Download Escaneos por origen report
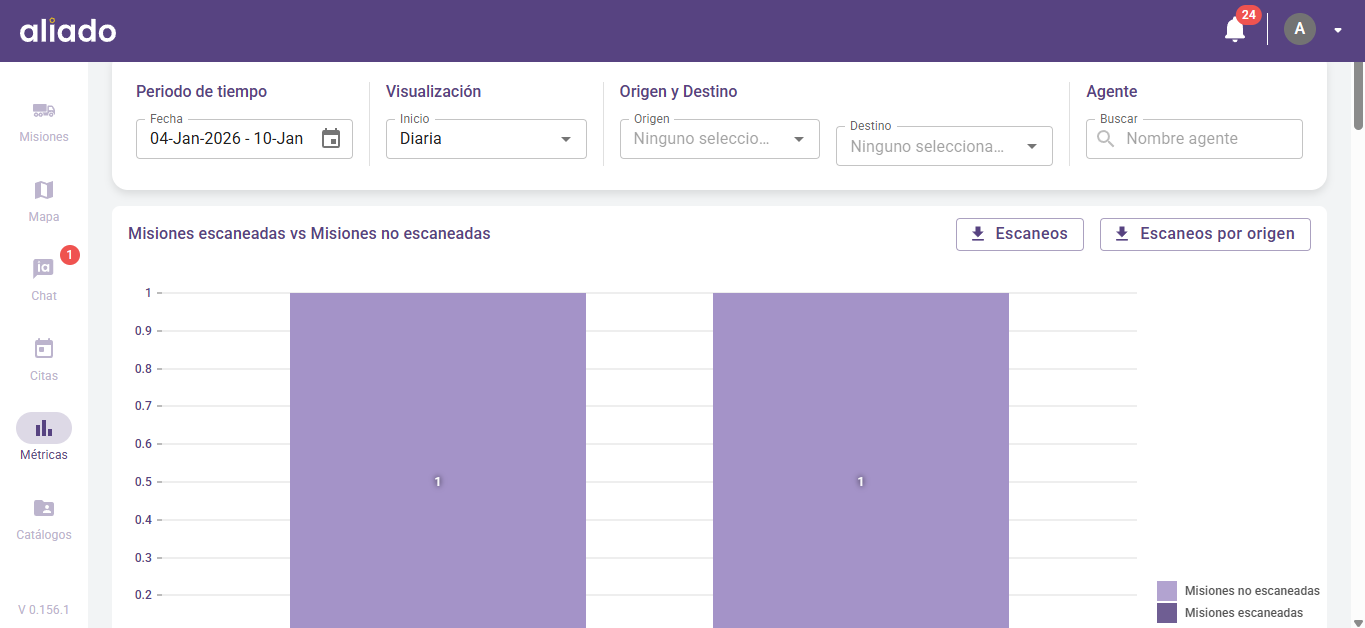This screenshot has height=628, width=1365. [1204, 234]
